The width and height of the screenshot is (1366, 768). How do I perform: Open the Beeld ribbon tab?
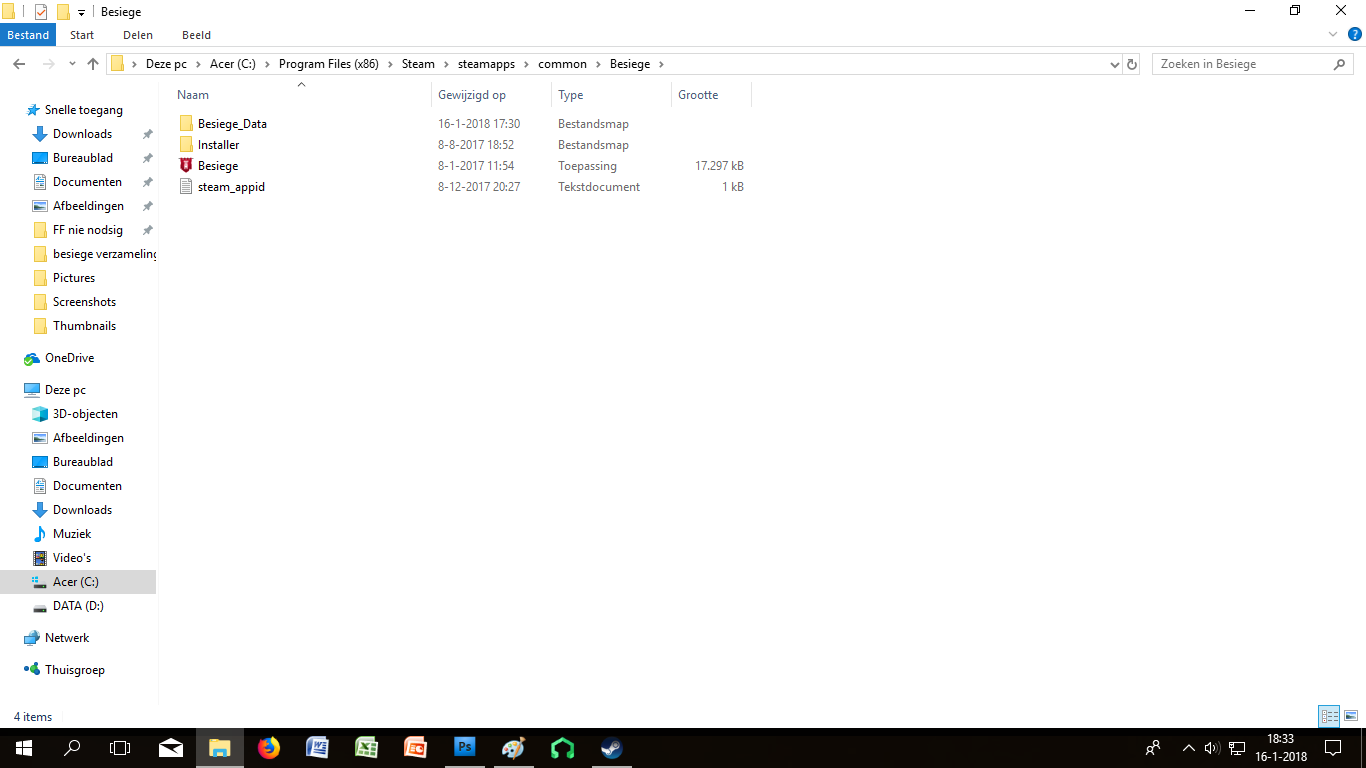coord(196,35)
